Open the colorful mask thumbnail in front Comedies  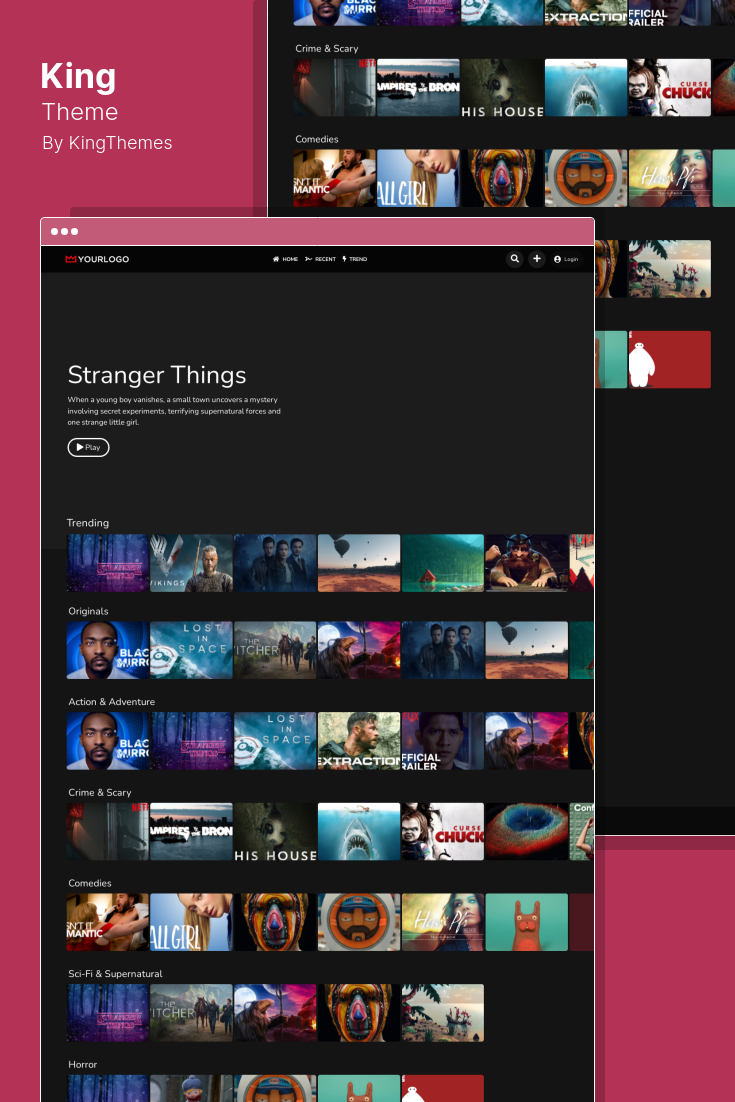(275, 922)
